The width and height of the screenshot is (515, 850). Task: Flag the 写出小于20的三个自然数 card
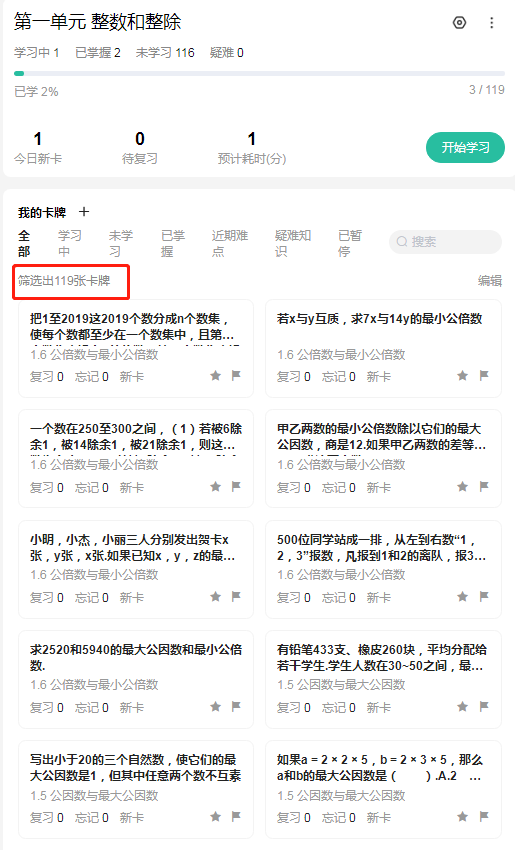[236, 816]
